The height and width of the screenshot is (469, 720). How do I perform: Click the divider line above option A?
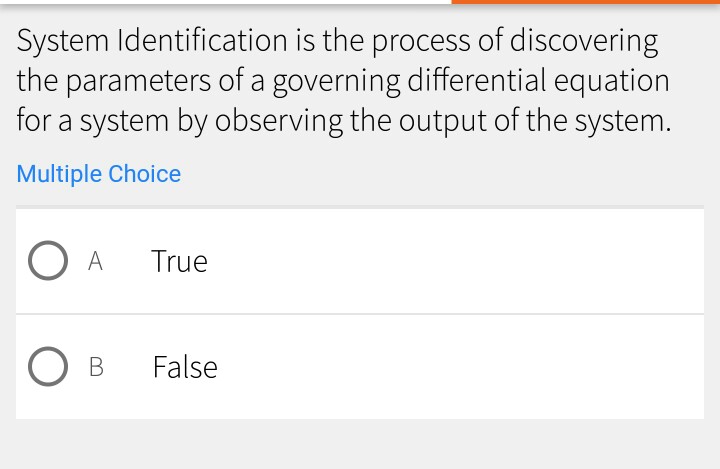[x=360, y=208]
